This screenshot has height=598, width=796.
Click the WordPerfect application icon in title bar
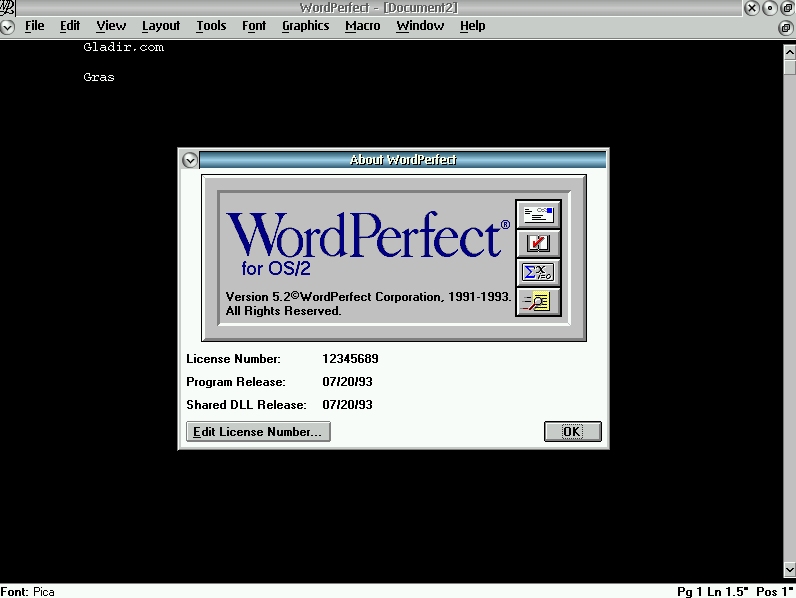point(7,8)
